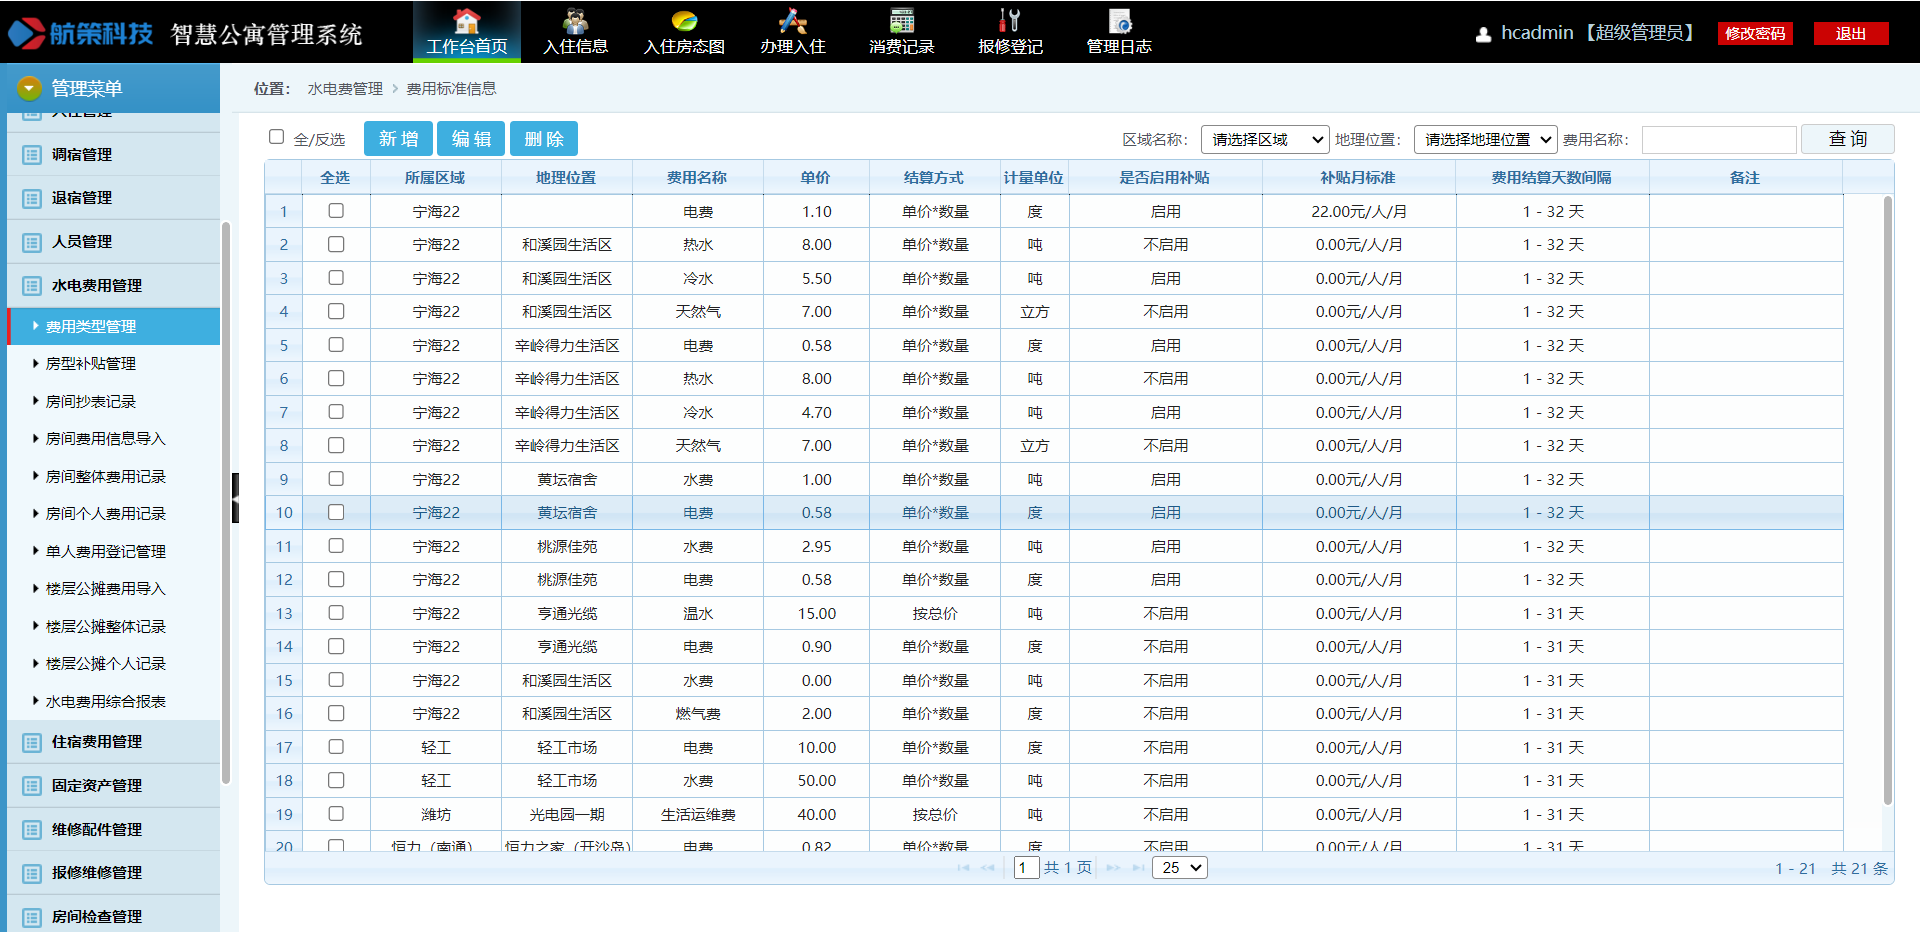Click the 管理菜单 round arrow icon
This screenshot has height=932, width=1920.
[x=29, y=88]
